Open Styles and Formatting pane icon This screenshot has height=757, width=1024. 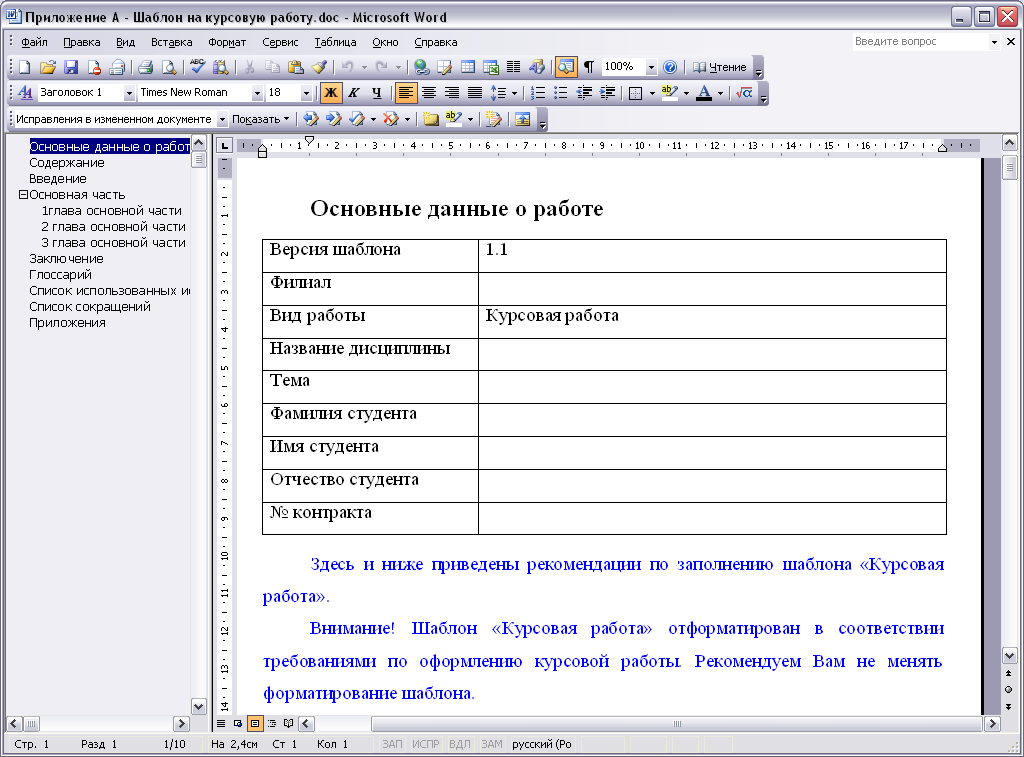[x=25, y=93]
